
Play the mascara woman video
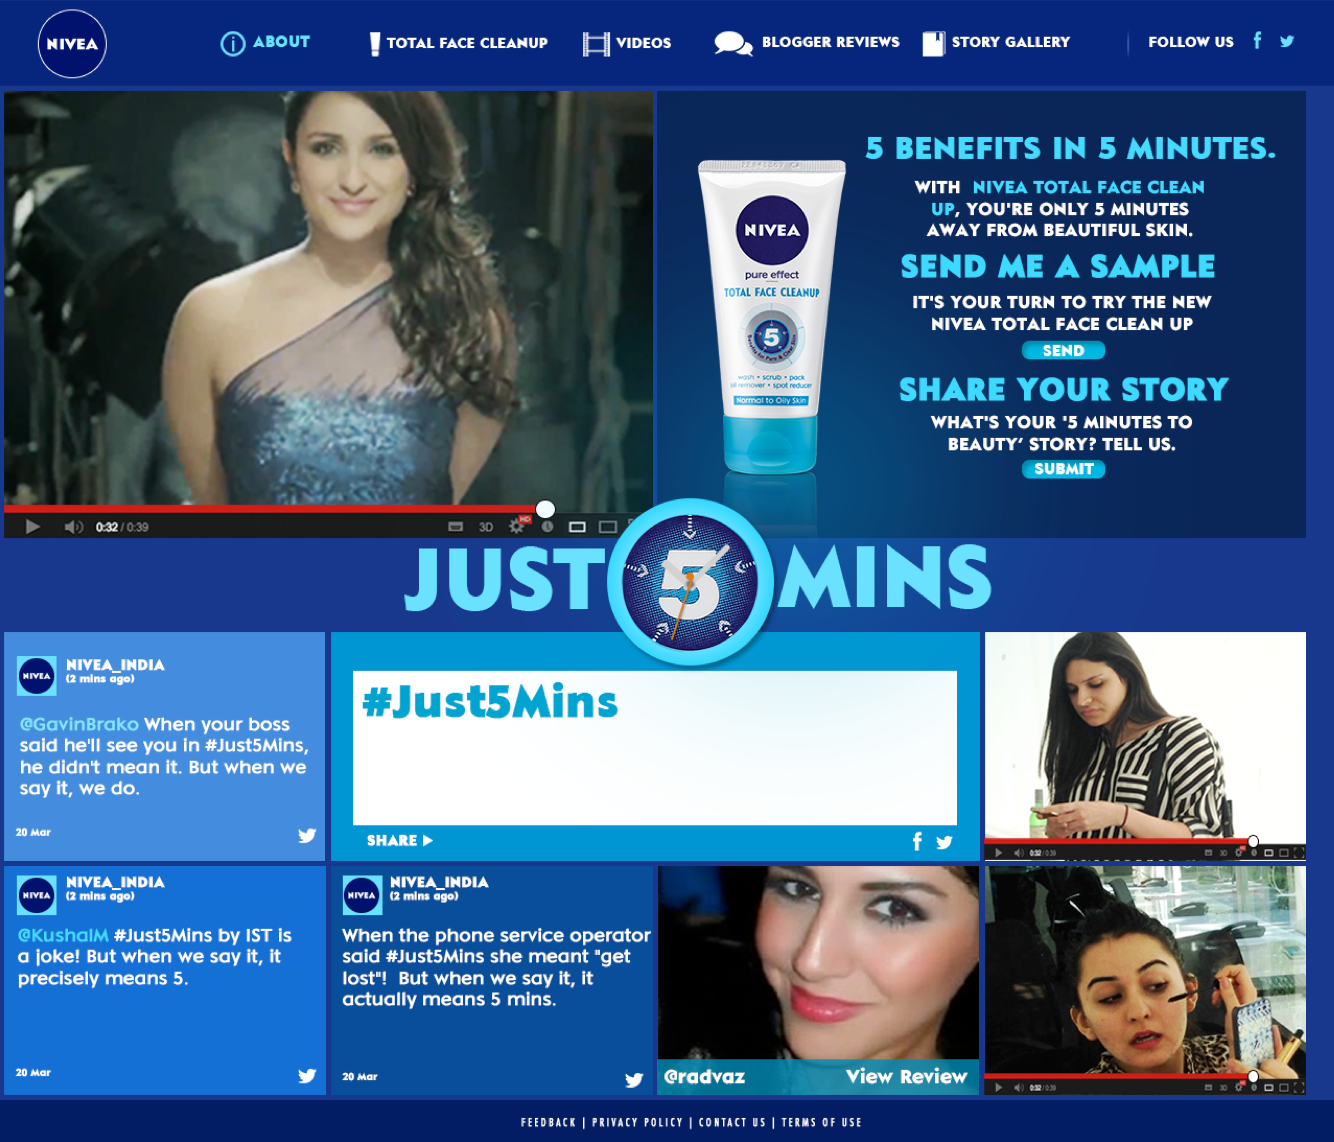click(x=998, y=1087)
